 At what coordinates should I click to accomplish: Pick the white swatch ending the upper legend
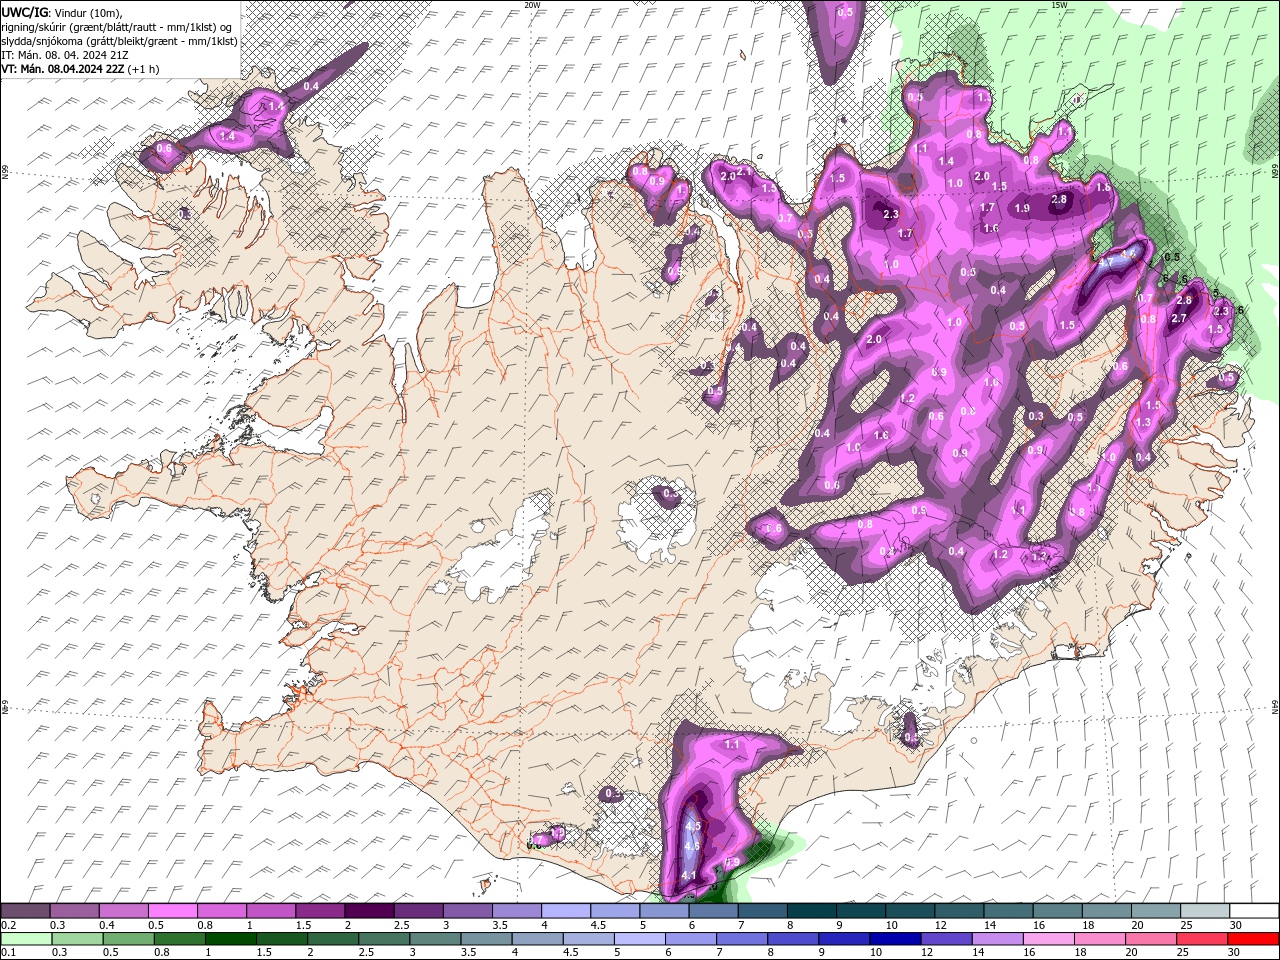[1254, 911]
